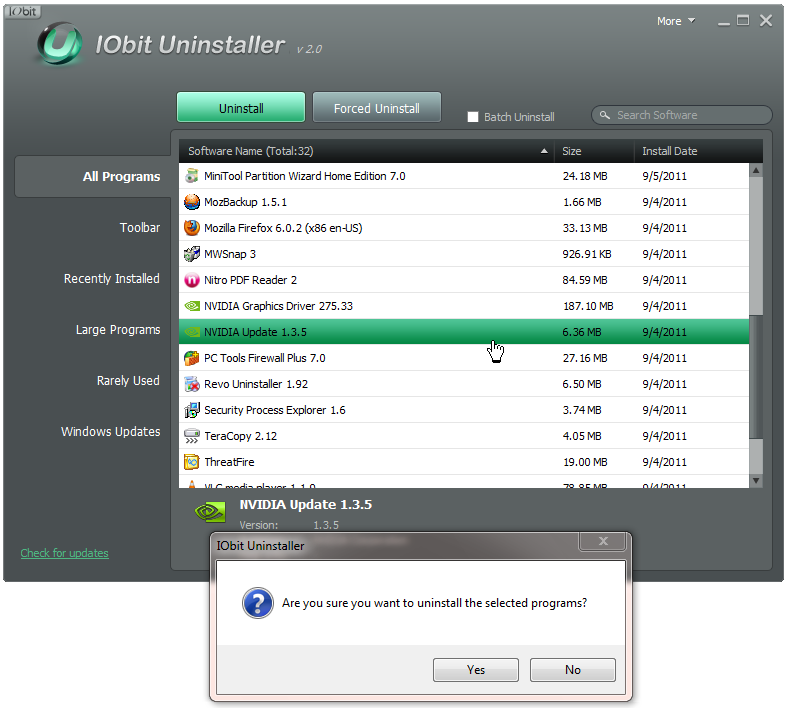This screenshot has height=708, width=787.
Task: Cancel uninstall with No button
Action: [x=573, y=670]
